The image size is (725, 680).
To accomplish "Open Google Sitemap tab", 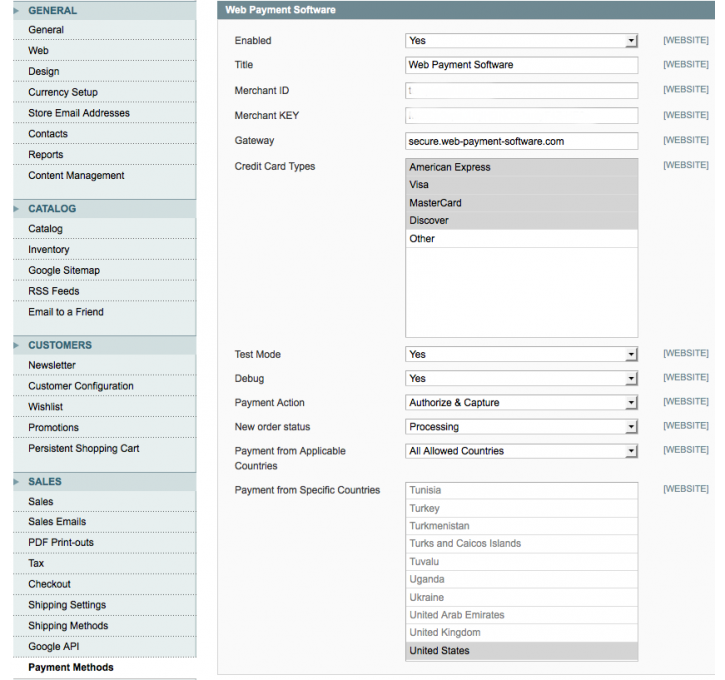I will [104, 270].
